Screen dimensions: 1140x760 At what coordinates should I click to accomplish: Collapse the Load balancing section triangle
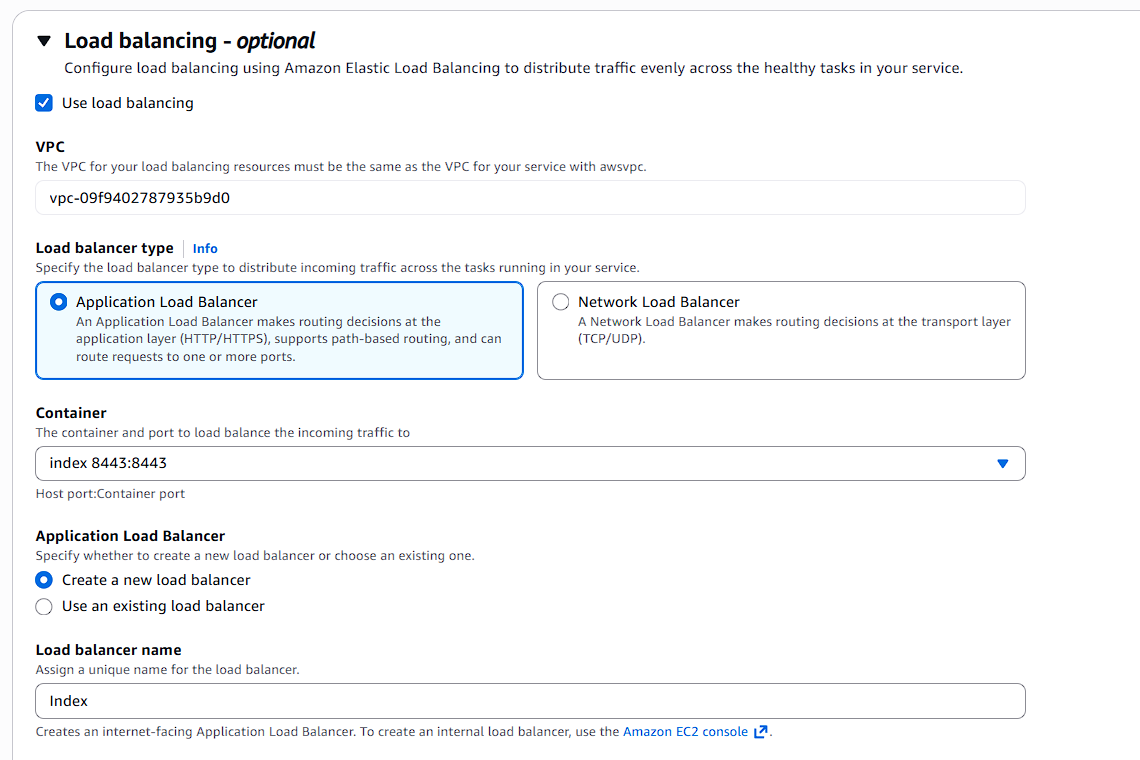pos(43,41)
